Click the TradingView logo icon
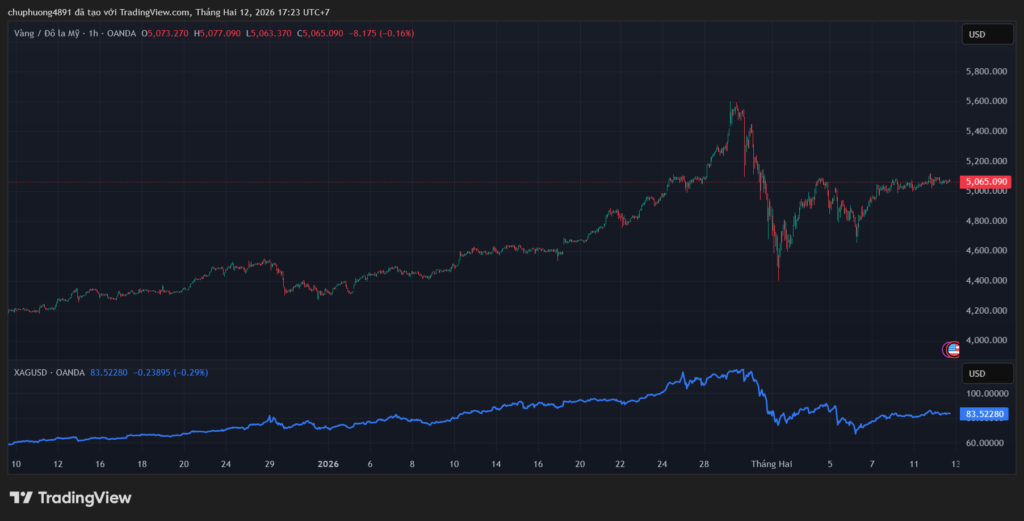This screenshot has width=1024, height=521. 23,498
